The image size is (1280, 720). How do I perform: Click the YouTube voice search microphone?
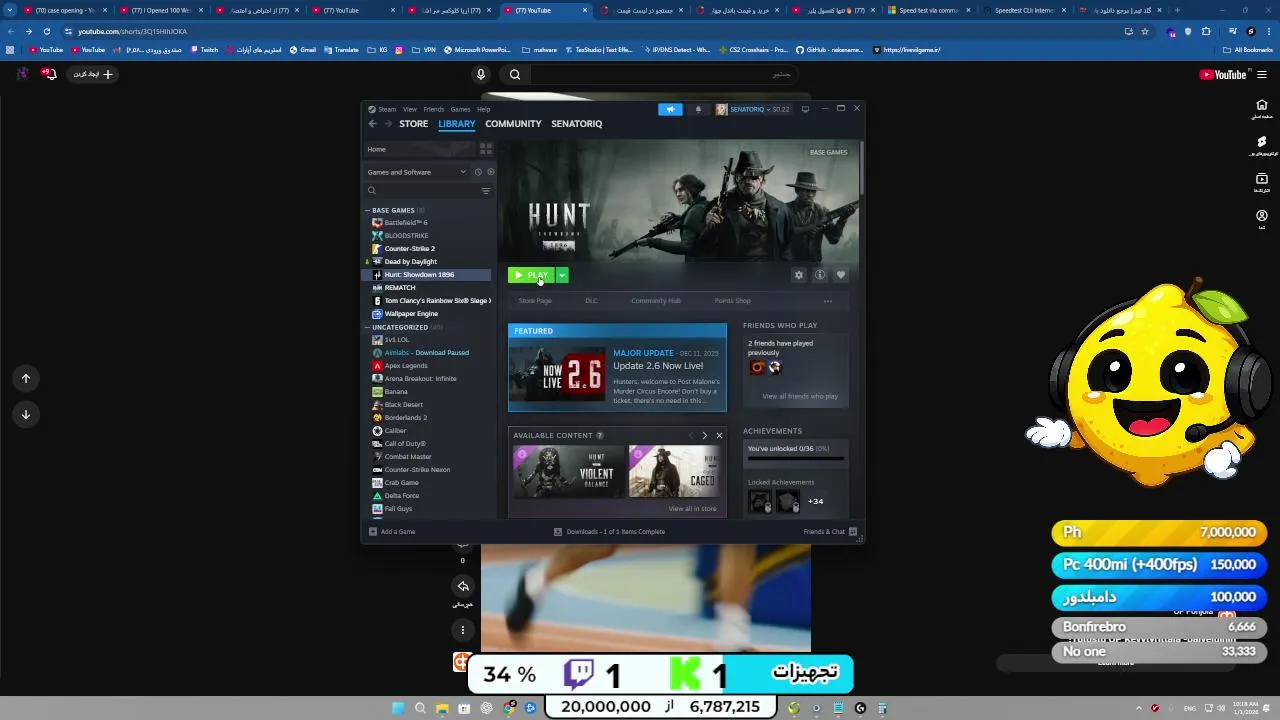pyautogui.click(x=481, y=74)
